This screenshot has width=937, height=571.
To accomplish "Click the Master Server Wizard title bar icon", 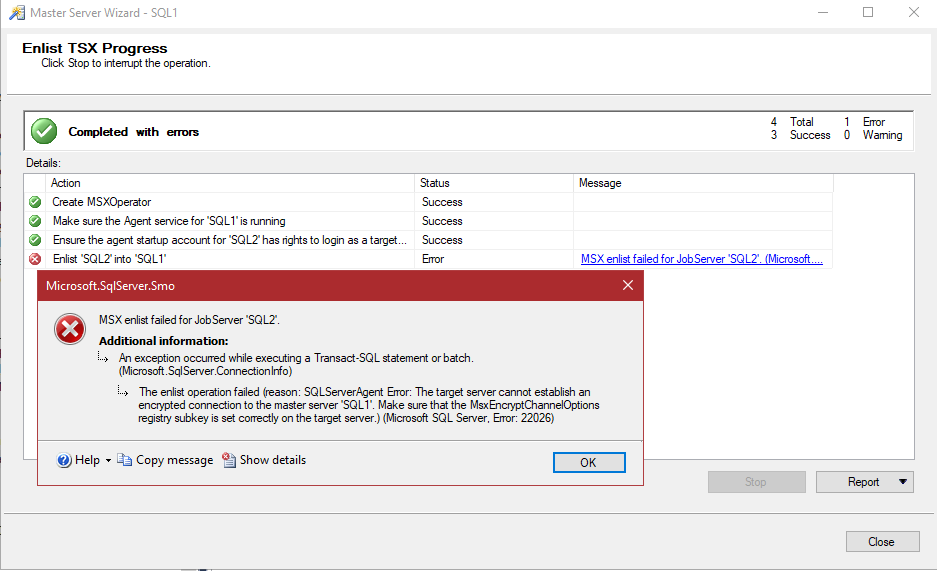I will (x=17, y=13).
